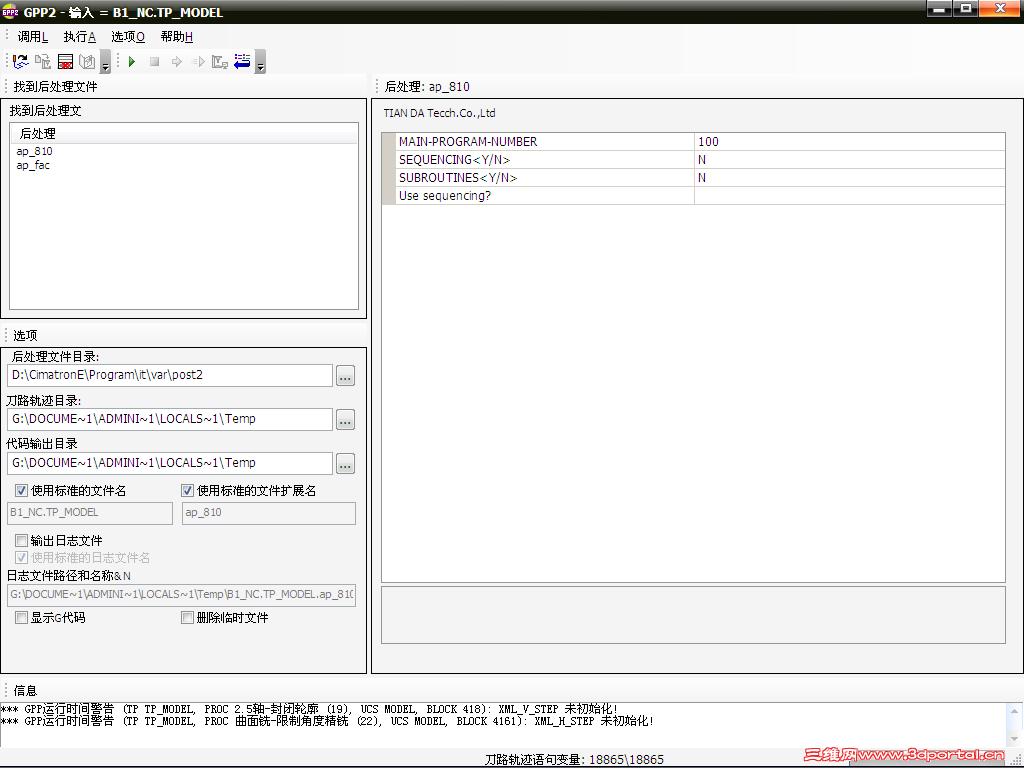Edit SUBROUTINES<Y/N> value cell

click(x=849, y=178)
